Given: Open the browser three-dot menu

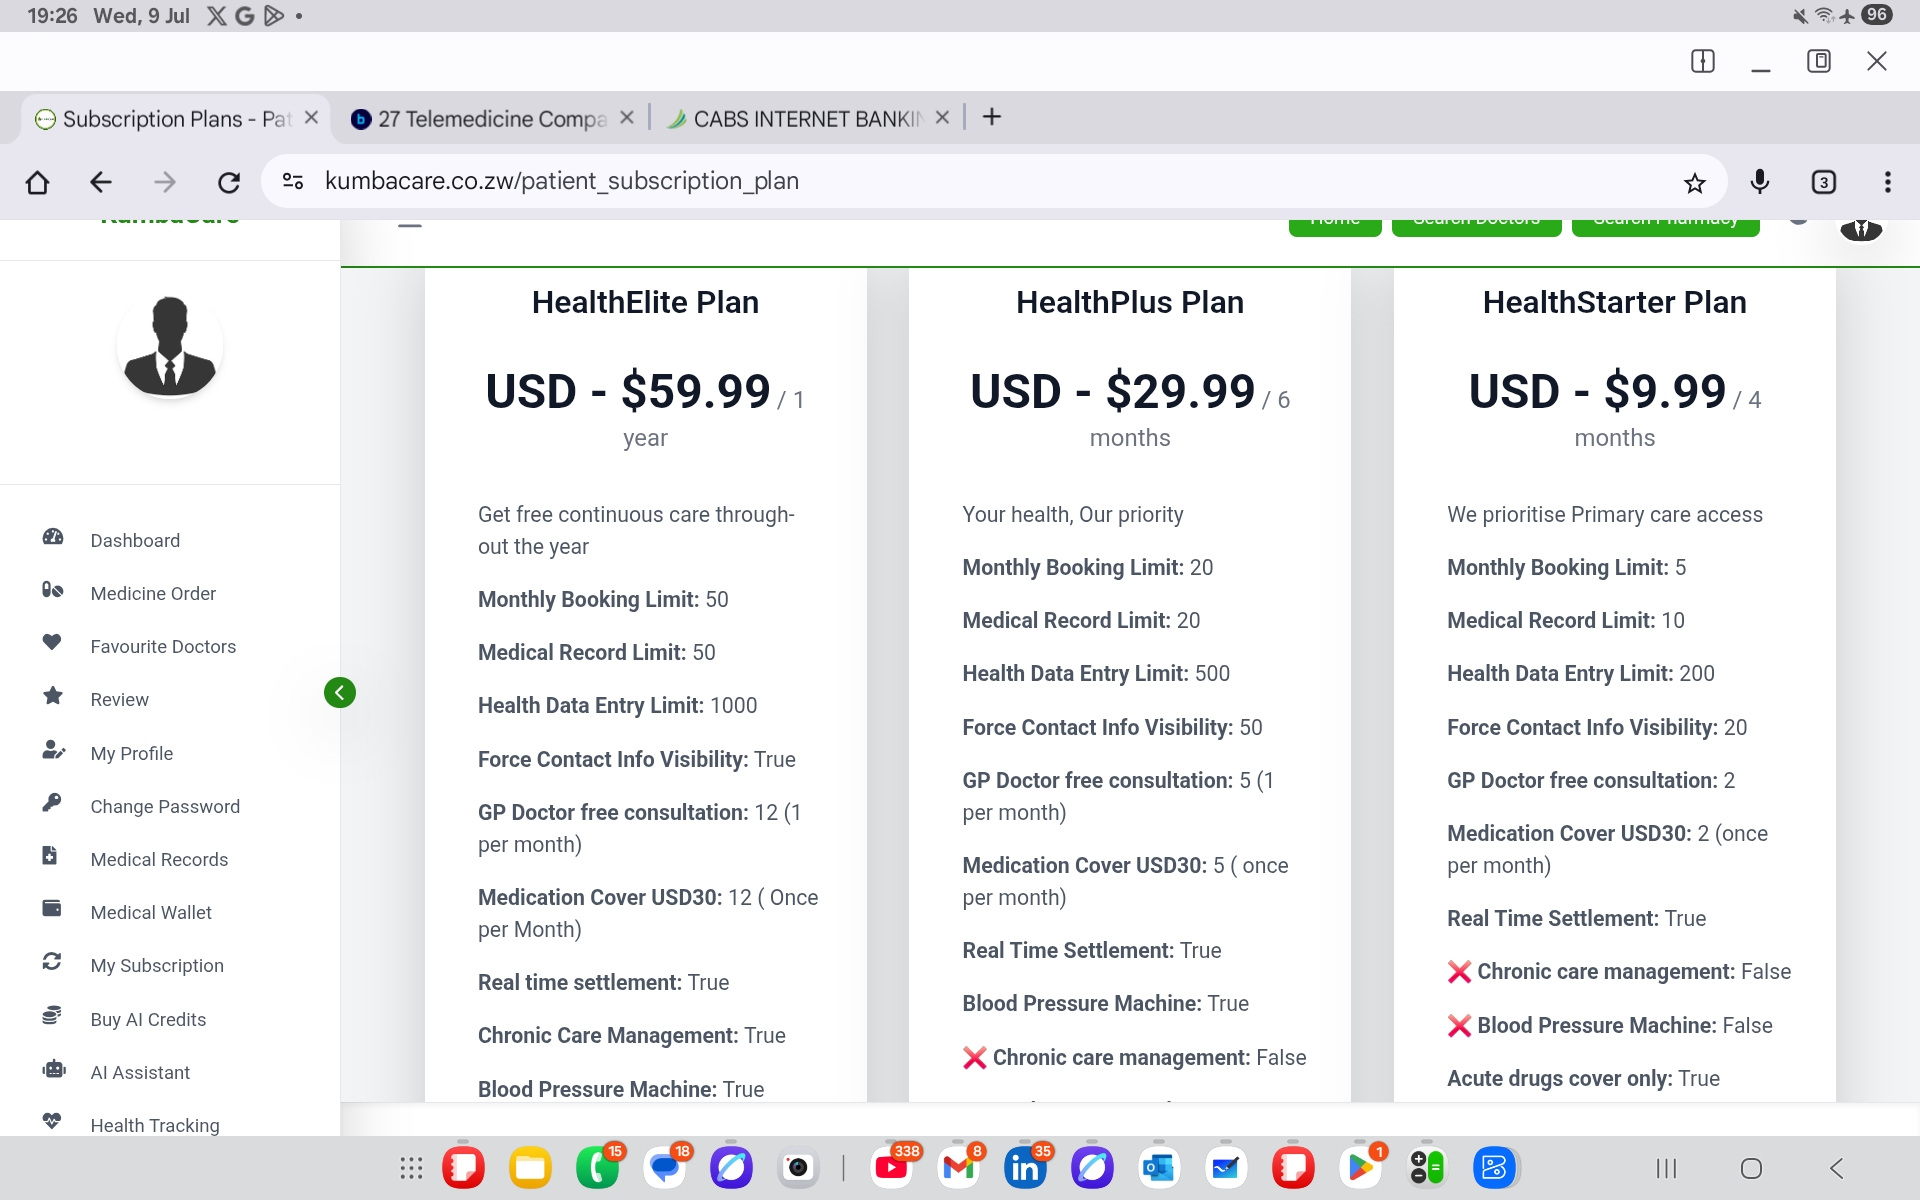Looking at the screenshot, I should [1887, 182].
